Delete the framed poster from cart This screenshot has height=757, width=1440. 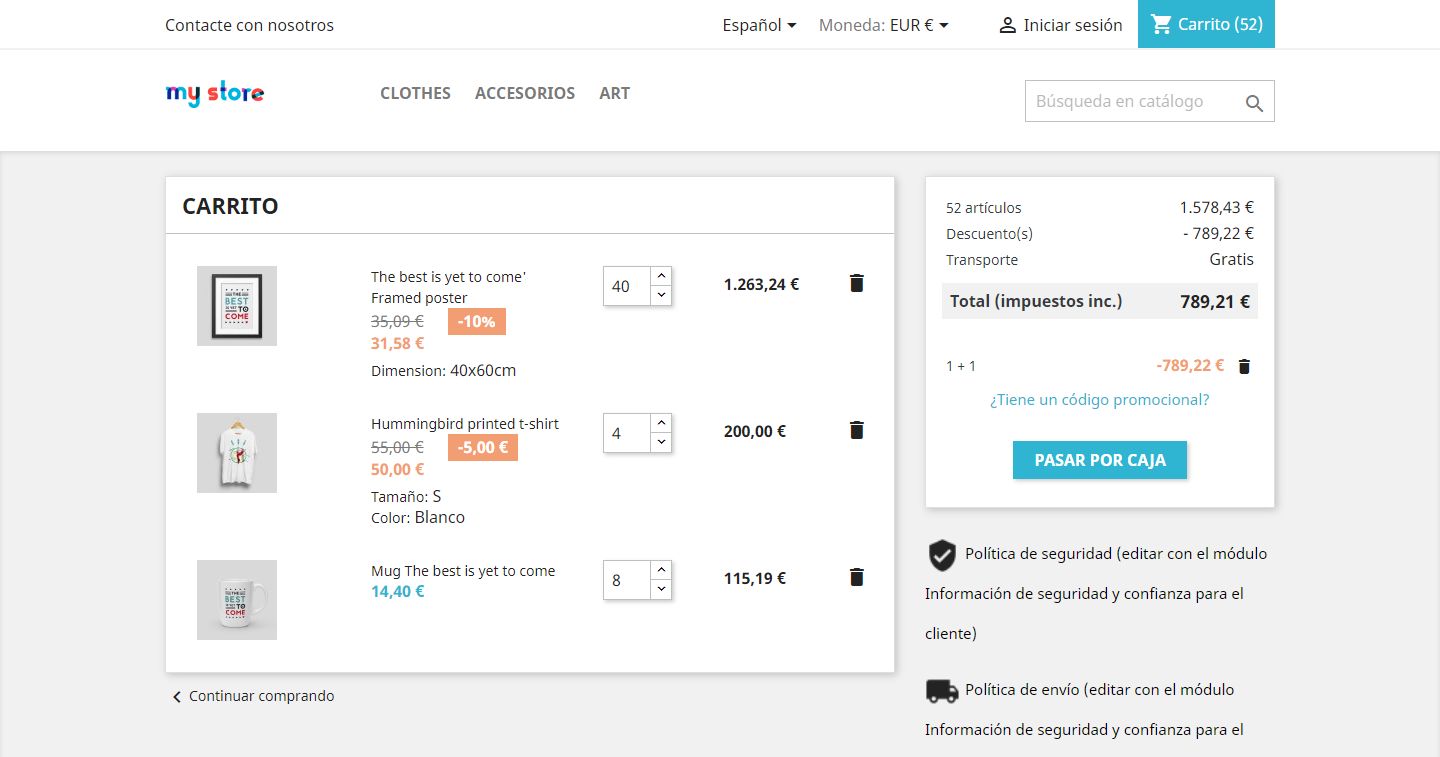point(856,284)
